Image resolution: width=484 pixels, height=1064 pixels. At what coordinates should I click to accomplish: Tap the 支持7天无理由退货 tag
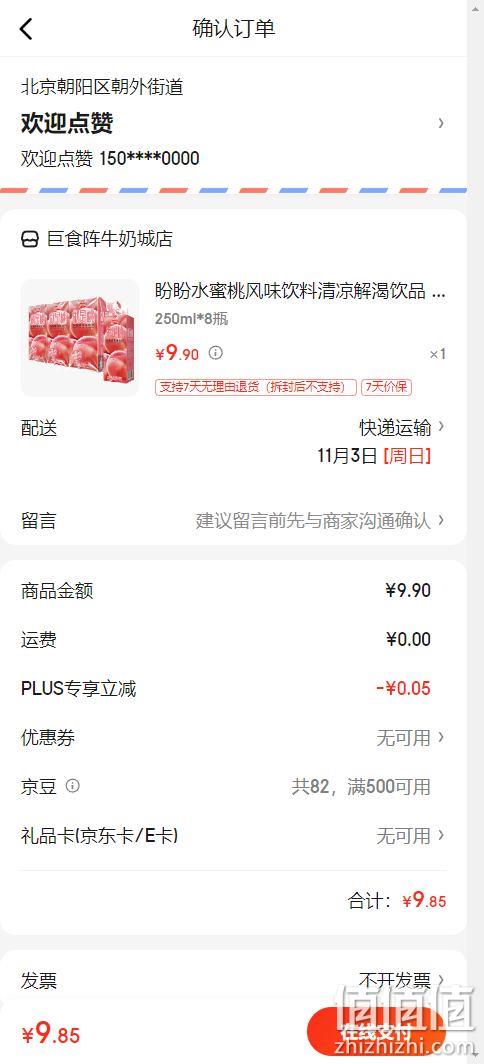(x=256, y=387)
